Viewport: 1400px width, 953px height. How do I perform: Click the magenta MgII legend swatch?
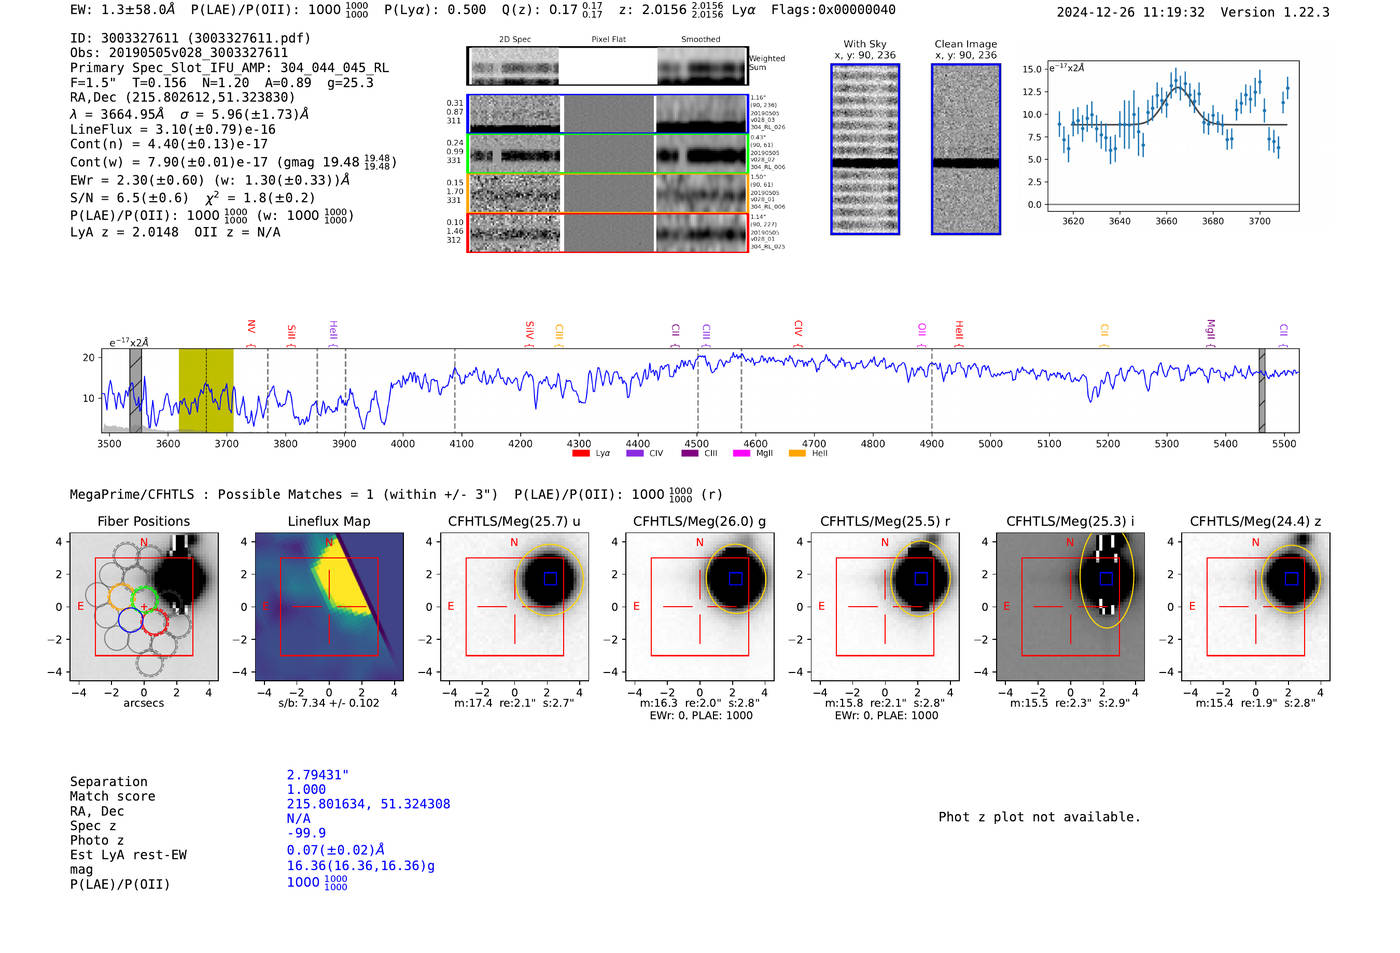click(x=741, y=454)
